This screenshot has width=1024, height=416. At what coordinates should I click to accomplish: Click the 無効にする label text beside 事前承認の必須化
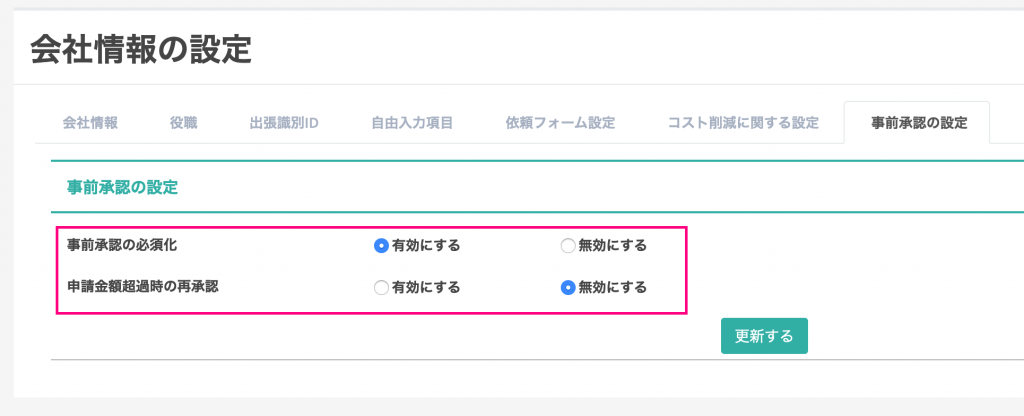612,245
